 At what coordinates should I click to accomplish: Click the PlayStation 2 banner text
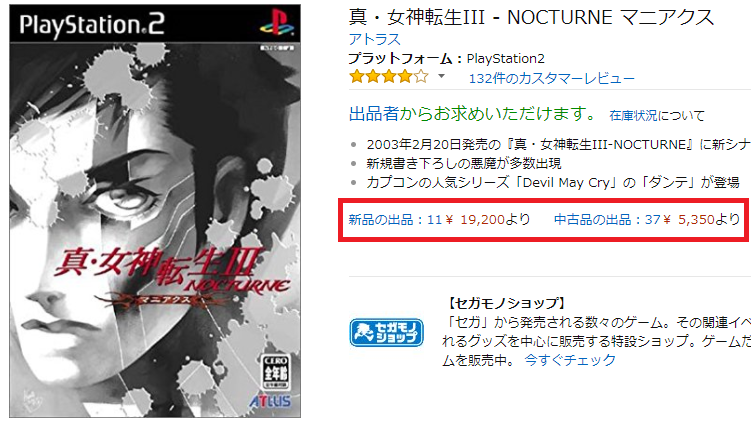tap(92, 25)
